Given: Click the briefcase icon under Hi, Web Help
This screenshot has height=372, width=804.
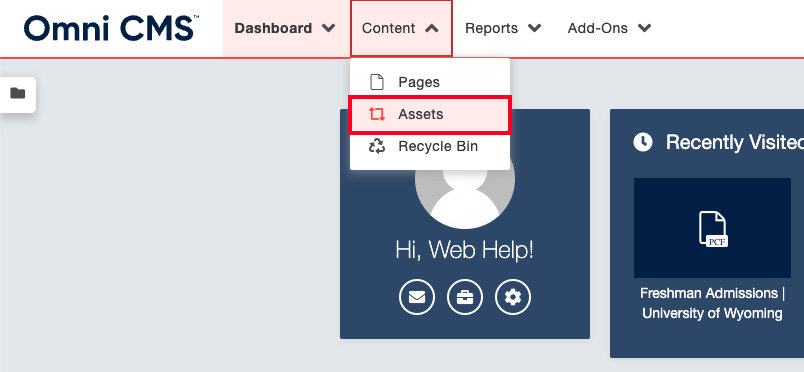Looking at the screenshot, I should 465,297.
